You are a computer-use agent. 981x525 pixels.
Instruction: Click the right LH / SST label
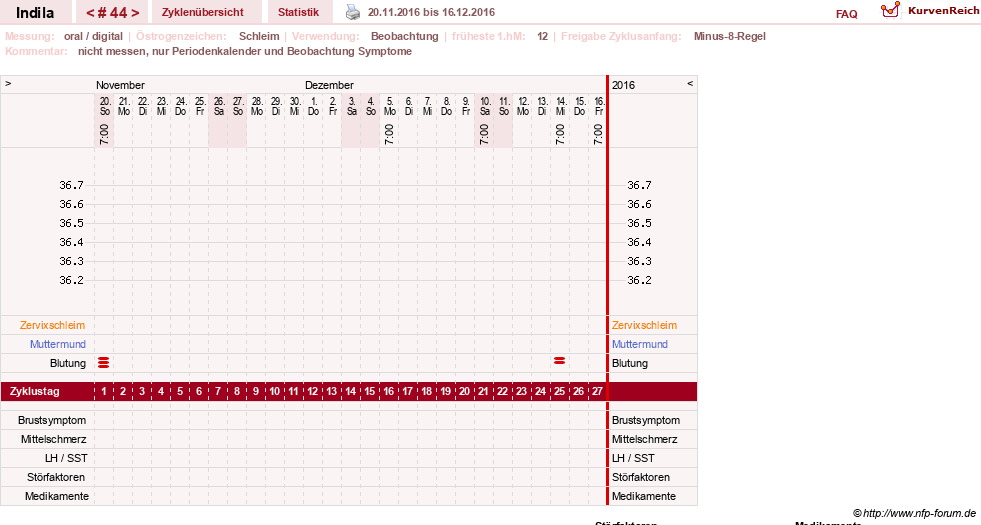(633, 458)
